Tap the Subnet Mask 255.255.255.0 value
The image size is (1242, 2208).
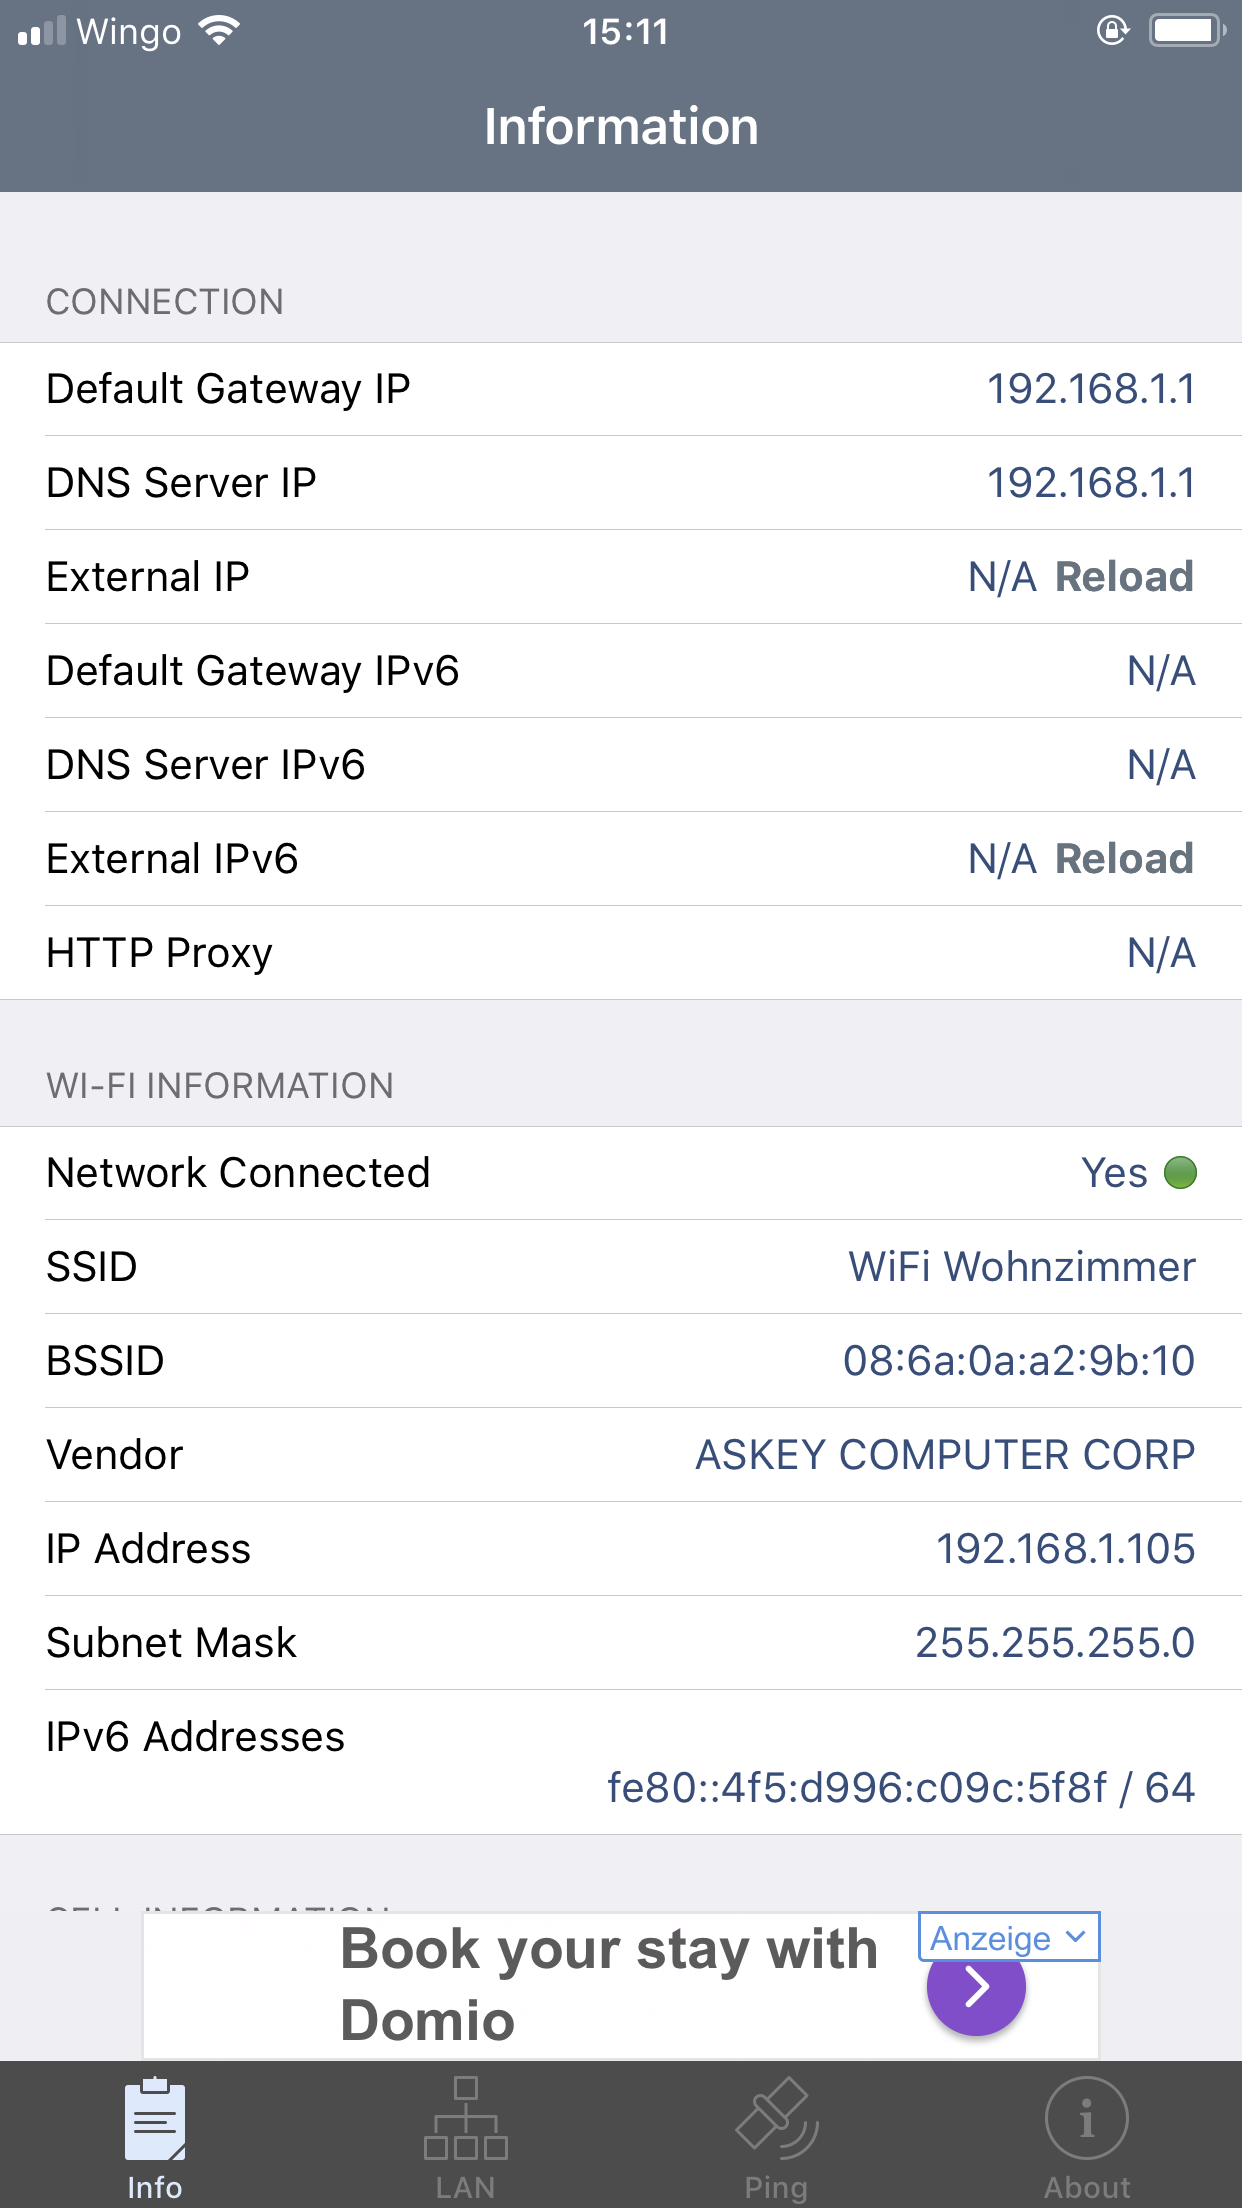pyautogui.click(x=1055, y=1643)
